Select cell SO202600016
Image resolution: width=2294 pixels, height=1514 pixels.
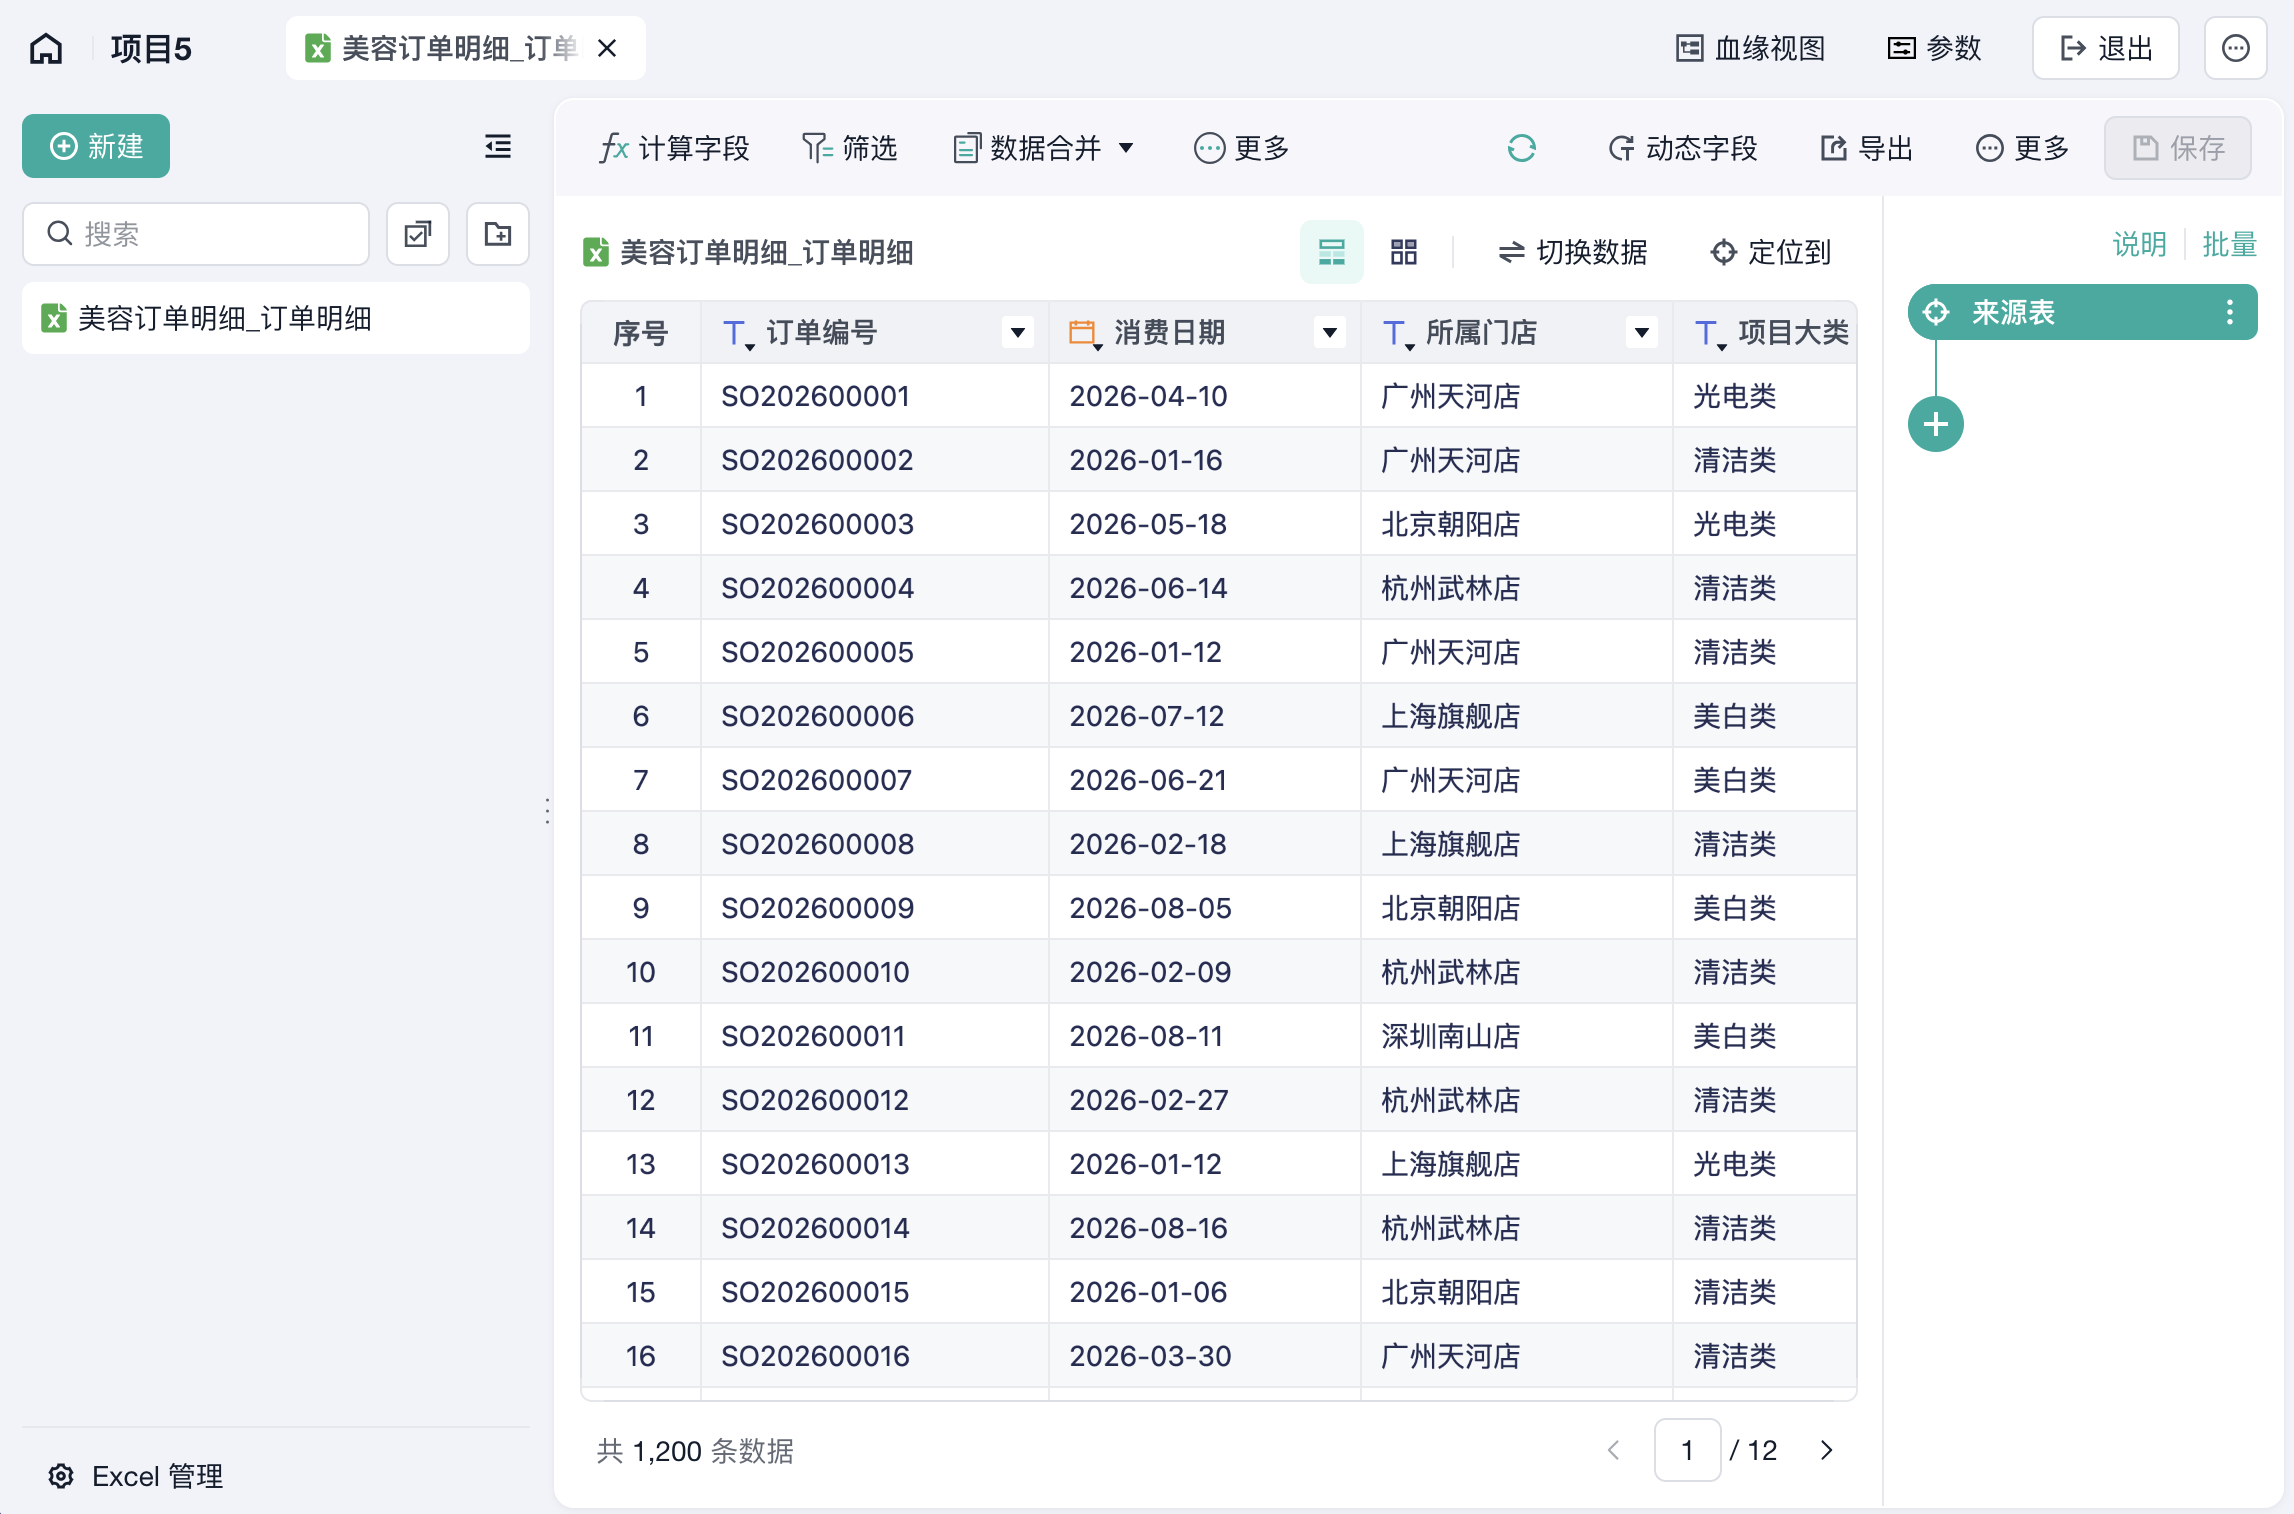pyautogui.click(x=875, y=1356)
